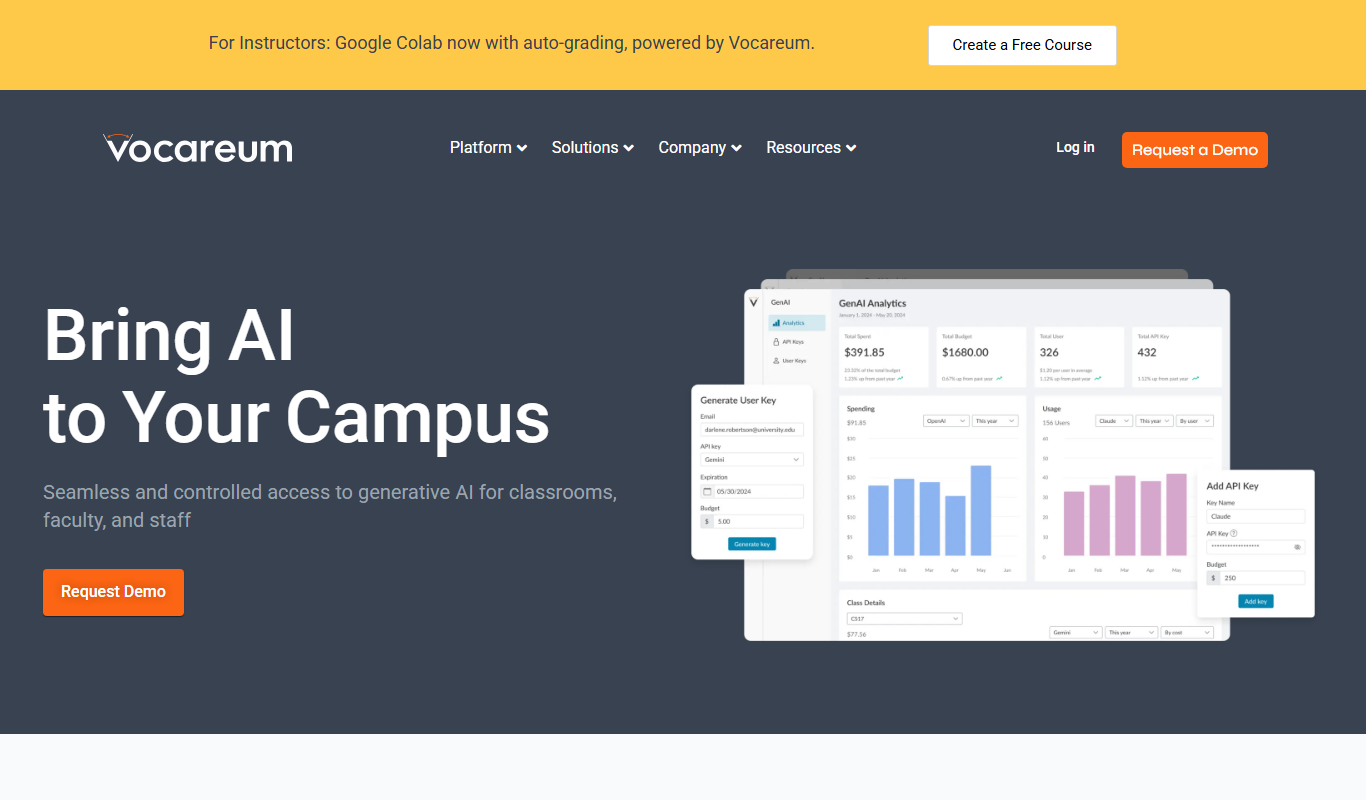The image size is (1366, 800).
Task: Open the Company menu
Action: [700, 147]
